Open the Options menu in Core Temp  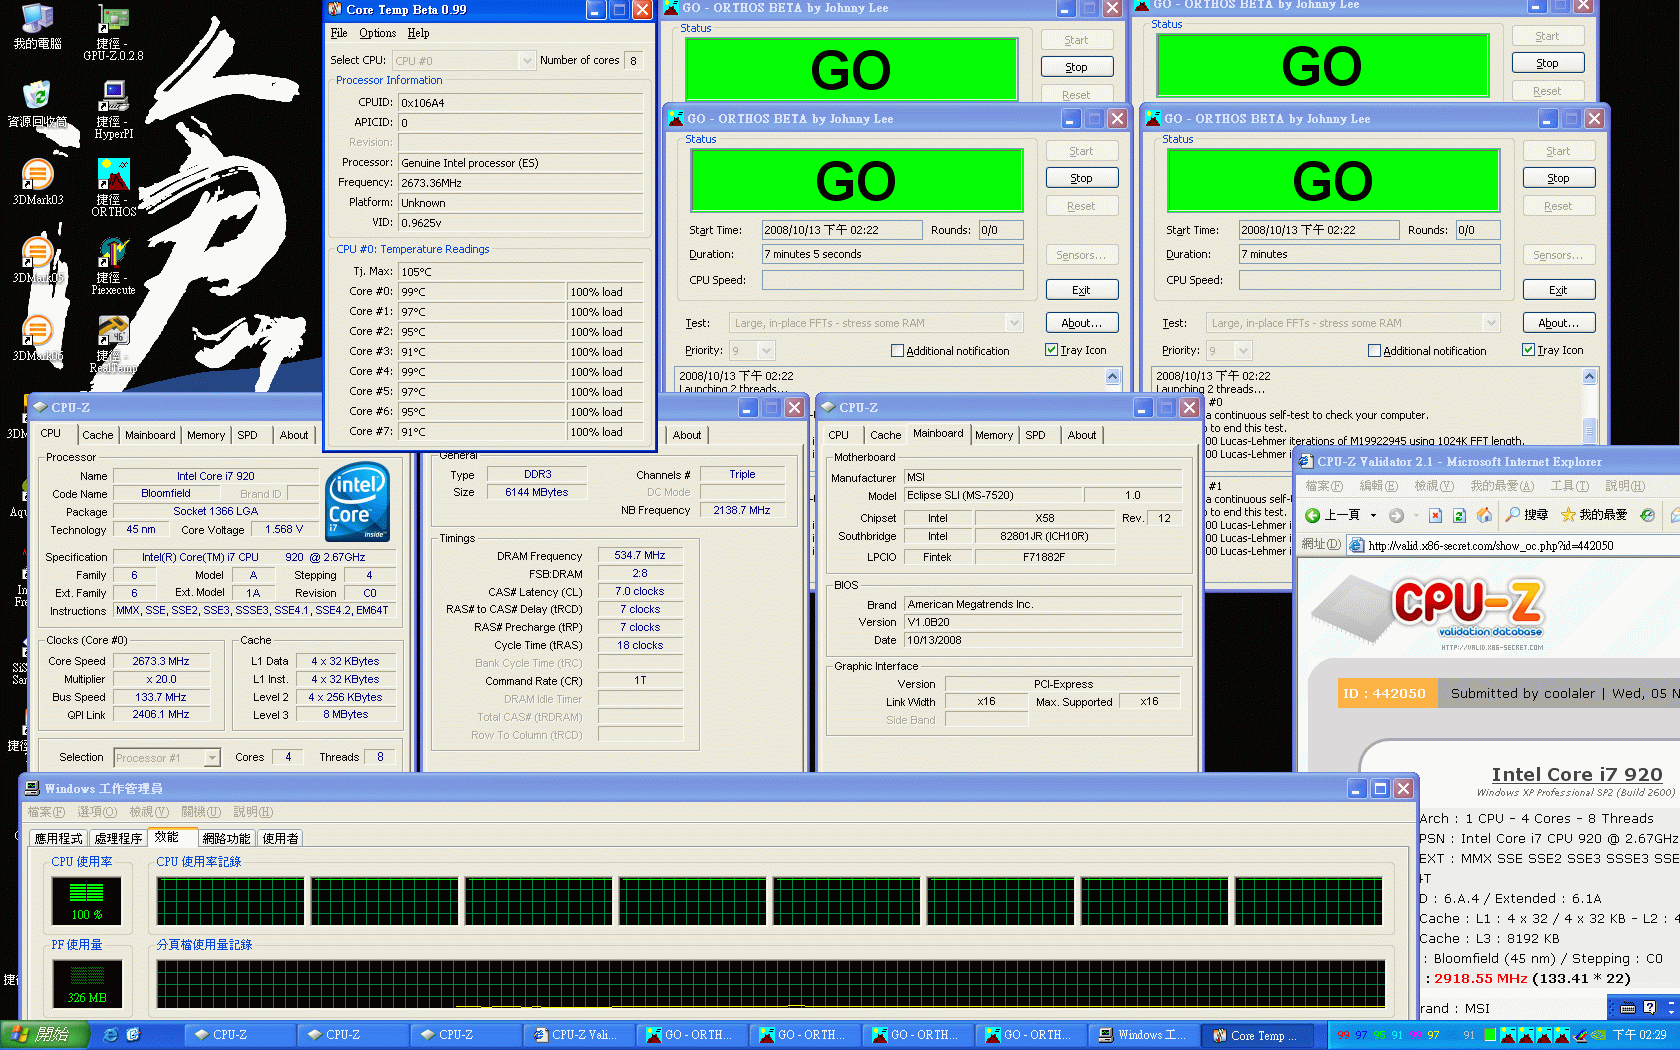[378, 33]
